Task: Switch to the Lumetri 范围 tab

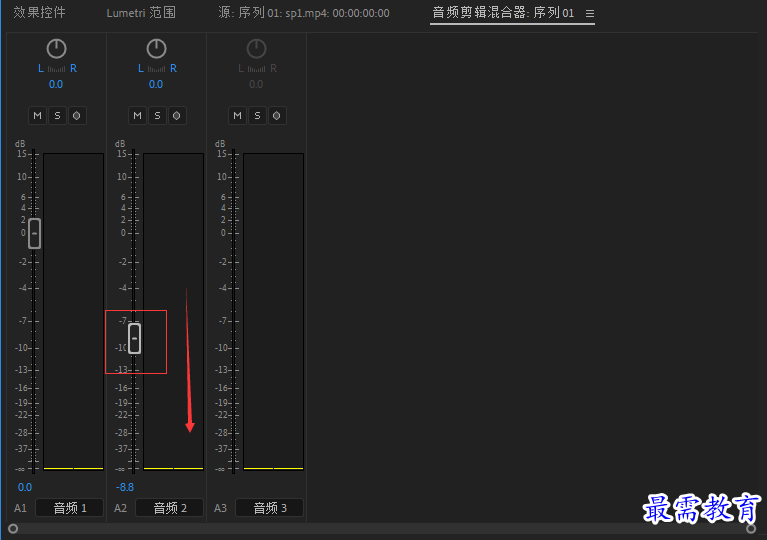Action: click(141, 12)
